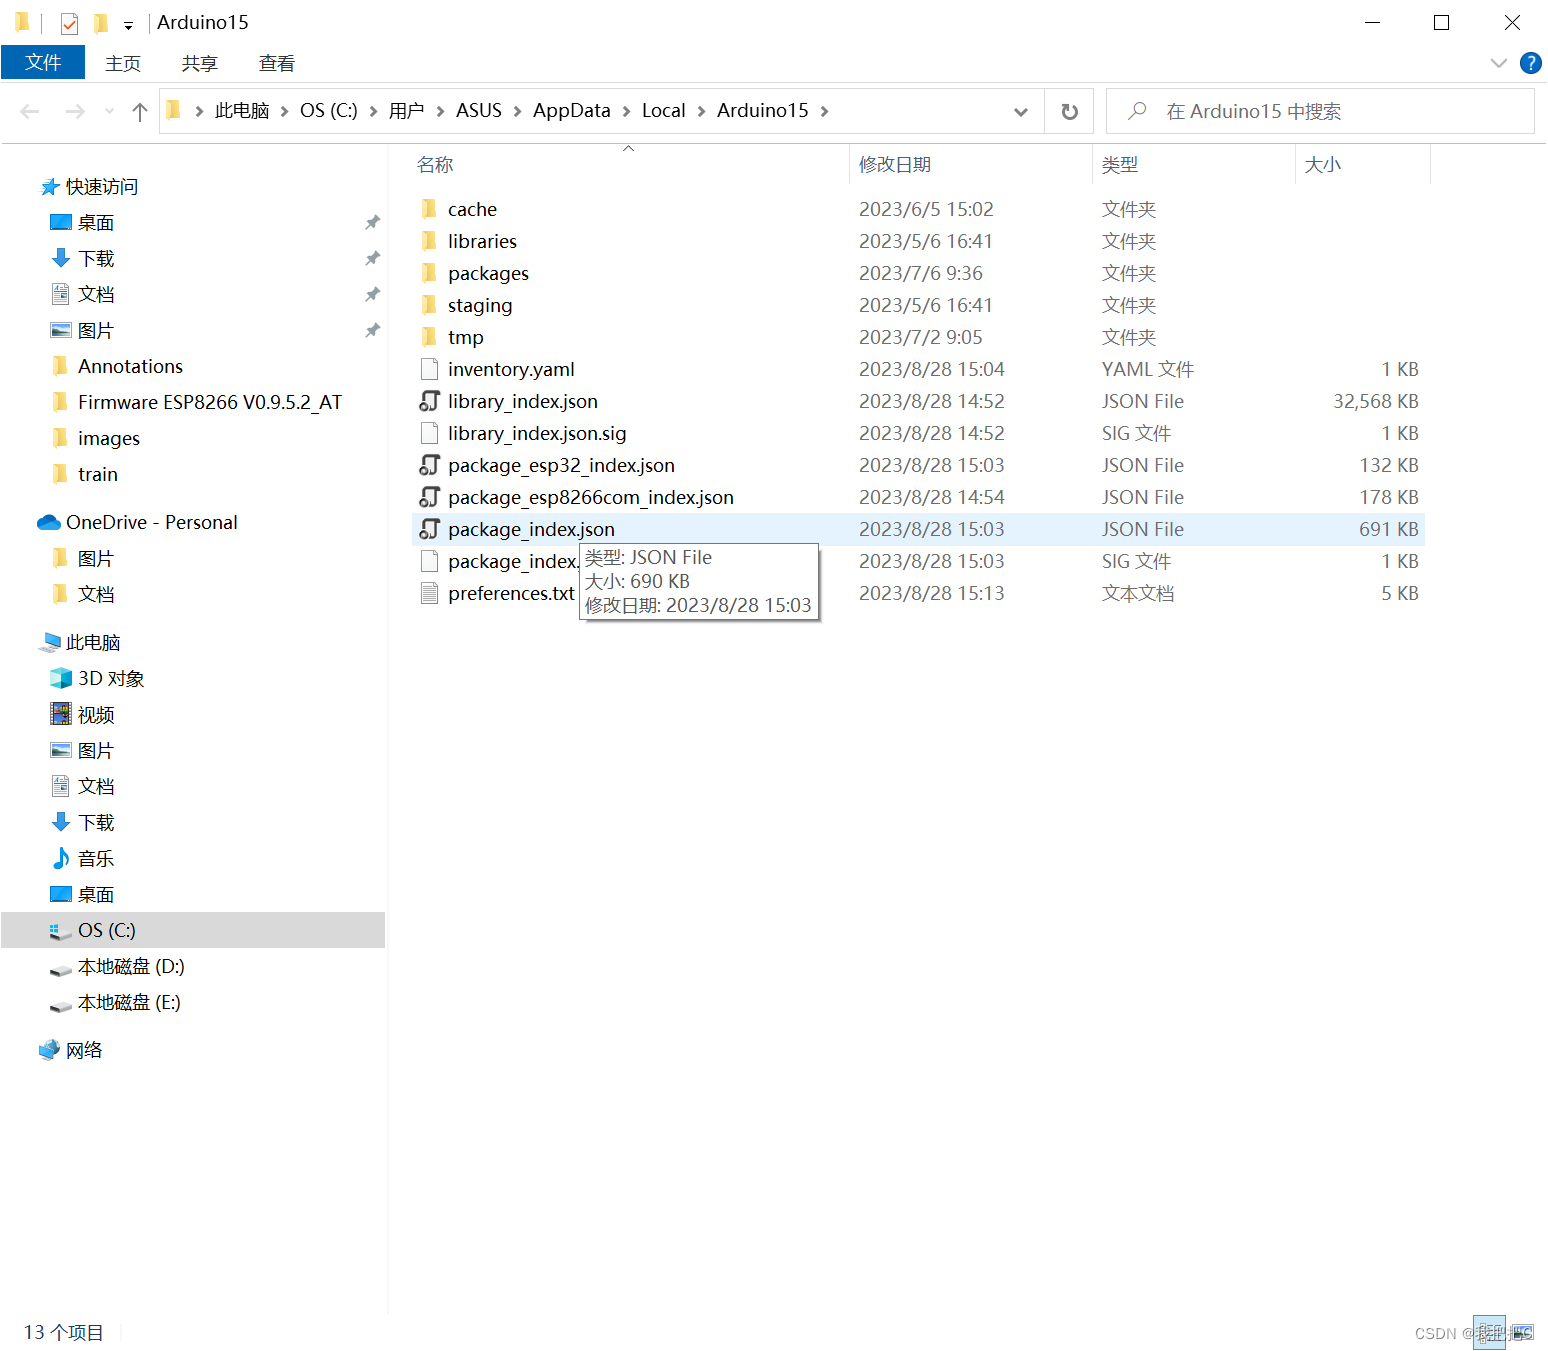
Task: Click the Forward navigation arrow
Action: coord(75,111)
